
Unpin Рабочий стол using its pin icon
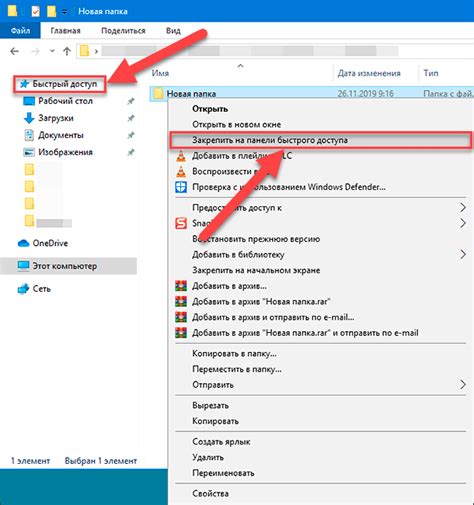pyautogui.click(x=131, y=101)
